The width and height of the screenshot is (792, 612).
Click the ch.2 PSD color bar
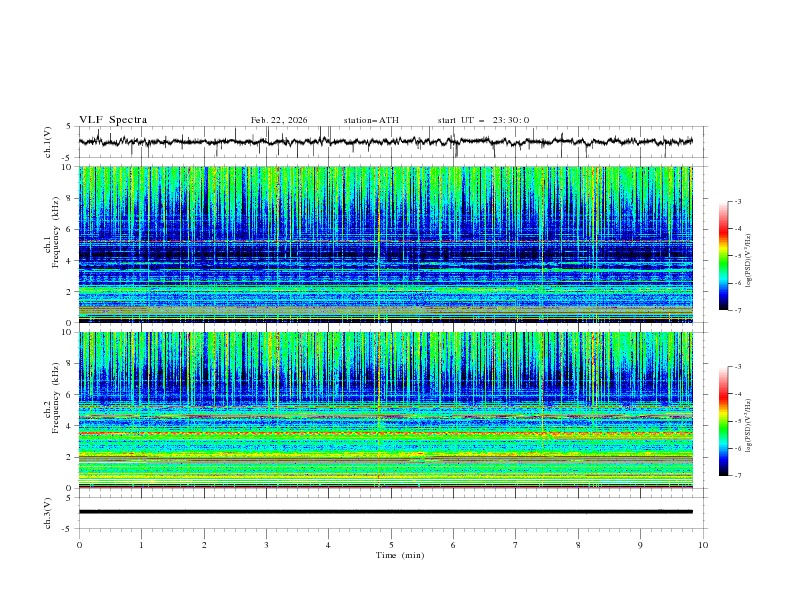[724, 421]
